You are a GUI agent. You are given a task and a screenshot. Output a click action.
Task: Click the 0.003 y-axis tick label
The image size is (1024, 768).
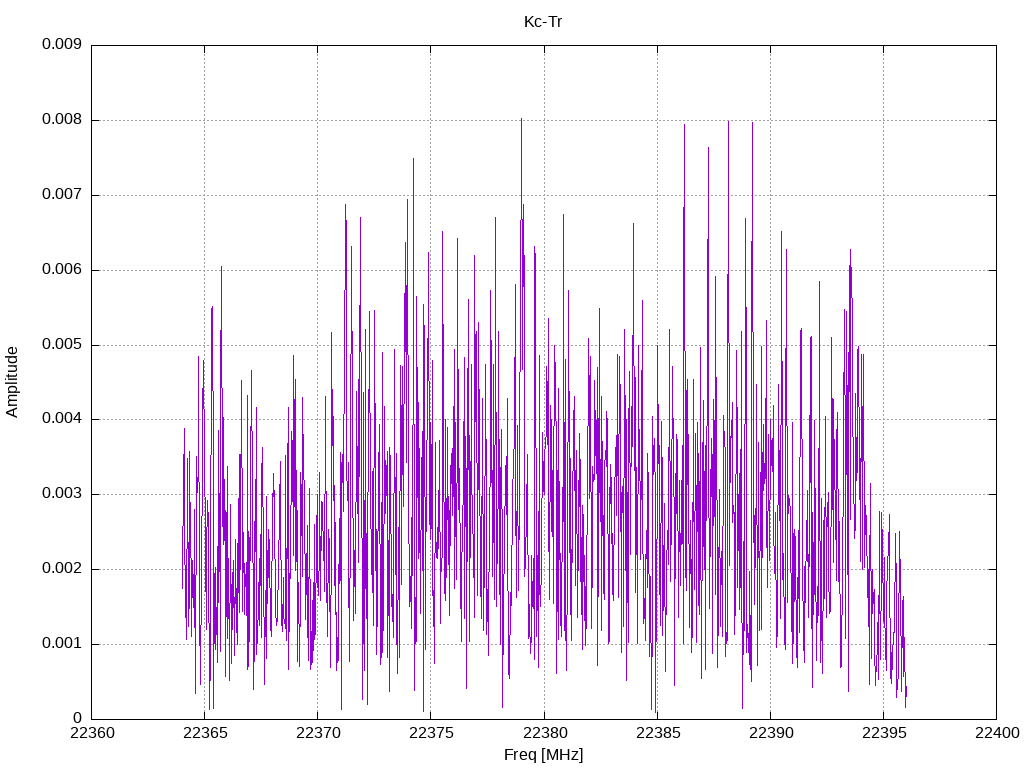62,494
